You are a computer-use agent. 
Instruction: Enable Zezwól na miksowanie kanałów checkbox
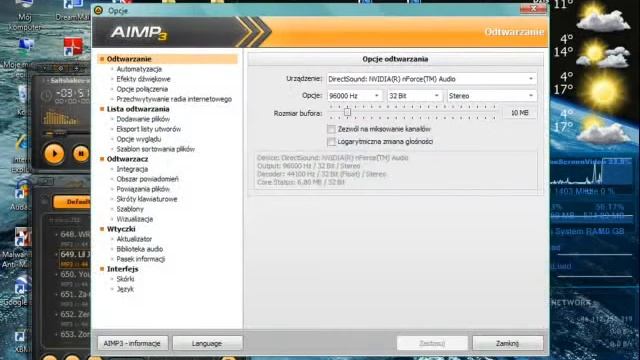point(331,129)
